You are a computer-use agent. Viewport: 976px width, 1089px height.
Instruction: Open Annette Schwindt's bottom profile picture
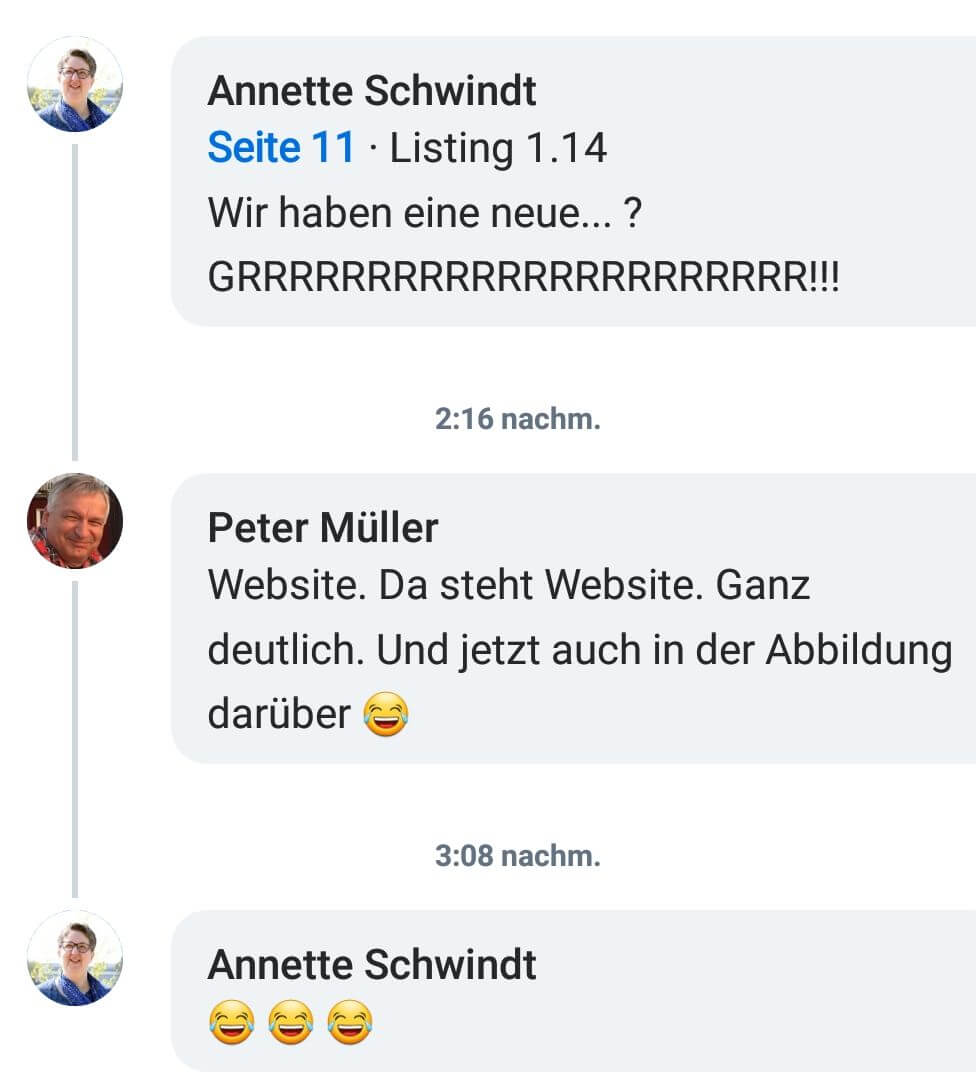coord(75,958)
